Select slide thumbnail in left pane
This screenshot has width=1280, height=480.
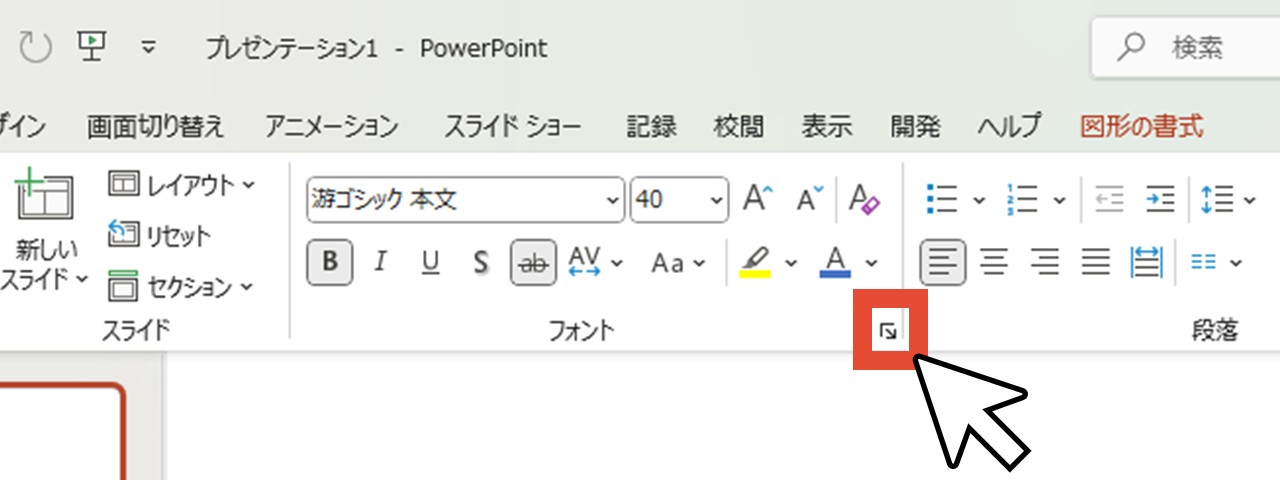click(64, 430)
